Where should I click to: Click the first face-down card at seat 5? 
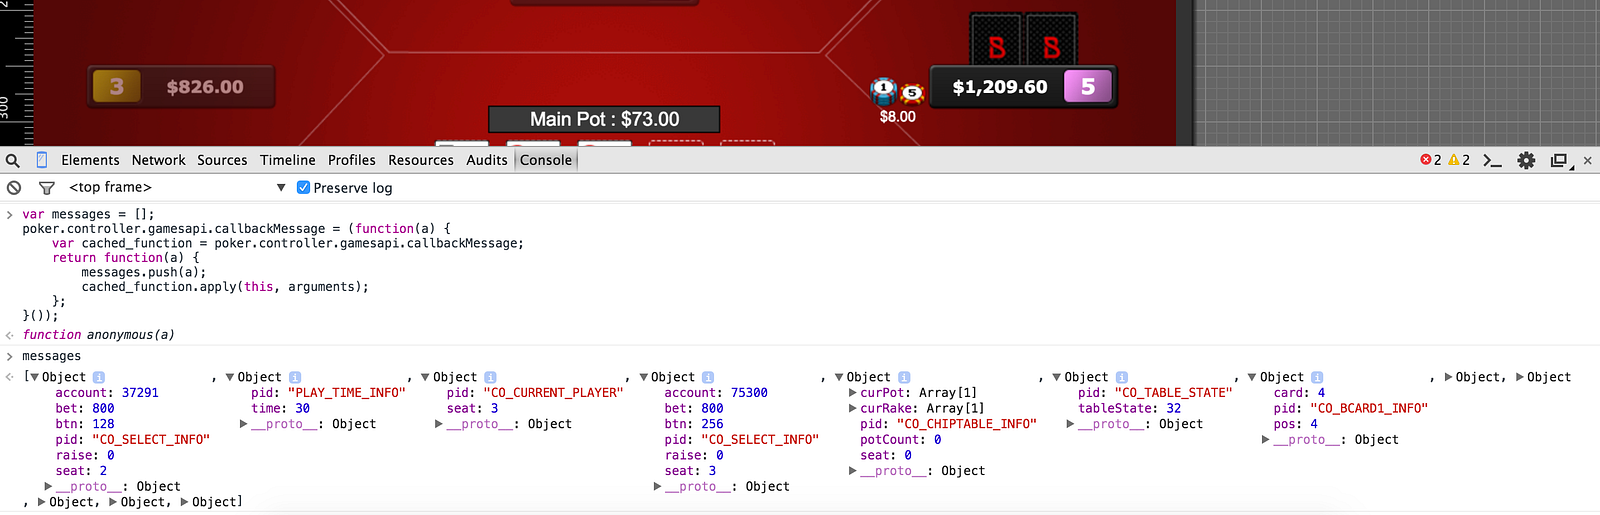click(x=997, y=40)
